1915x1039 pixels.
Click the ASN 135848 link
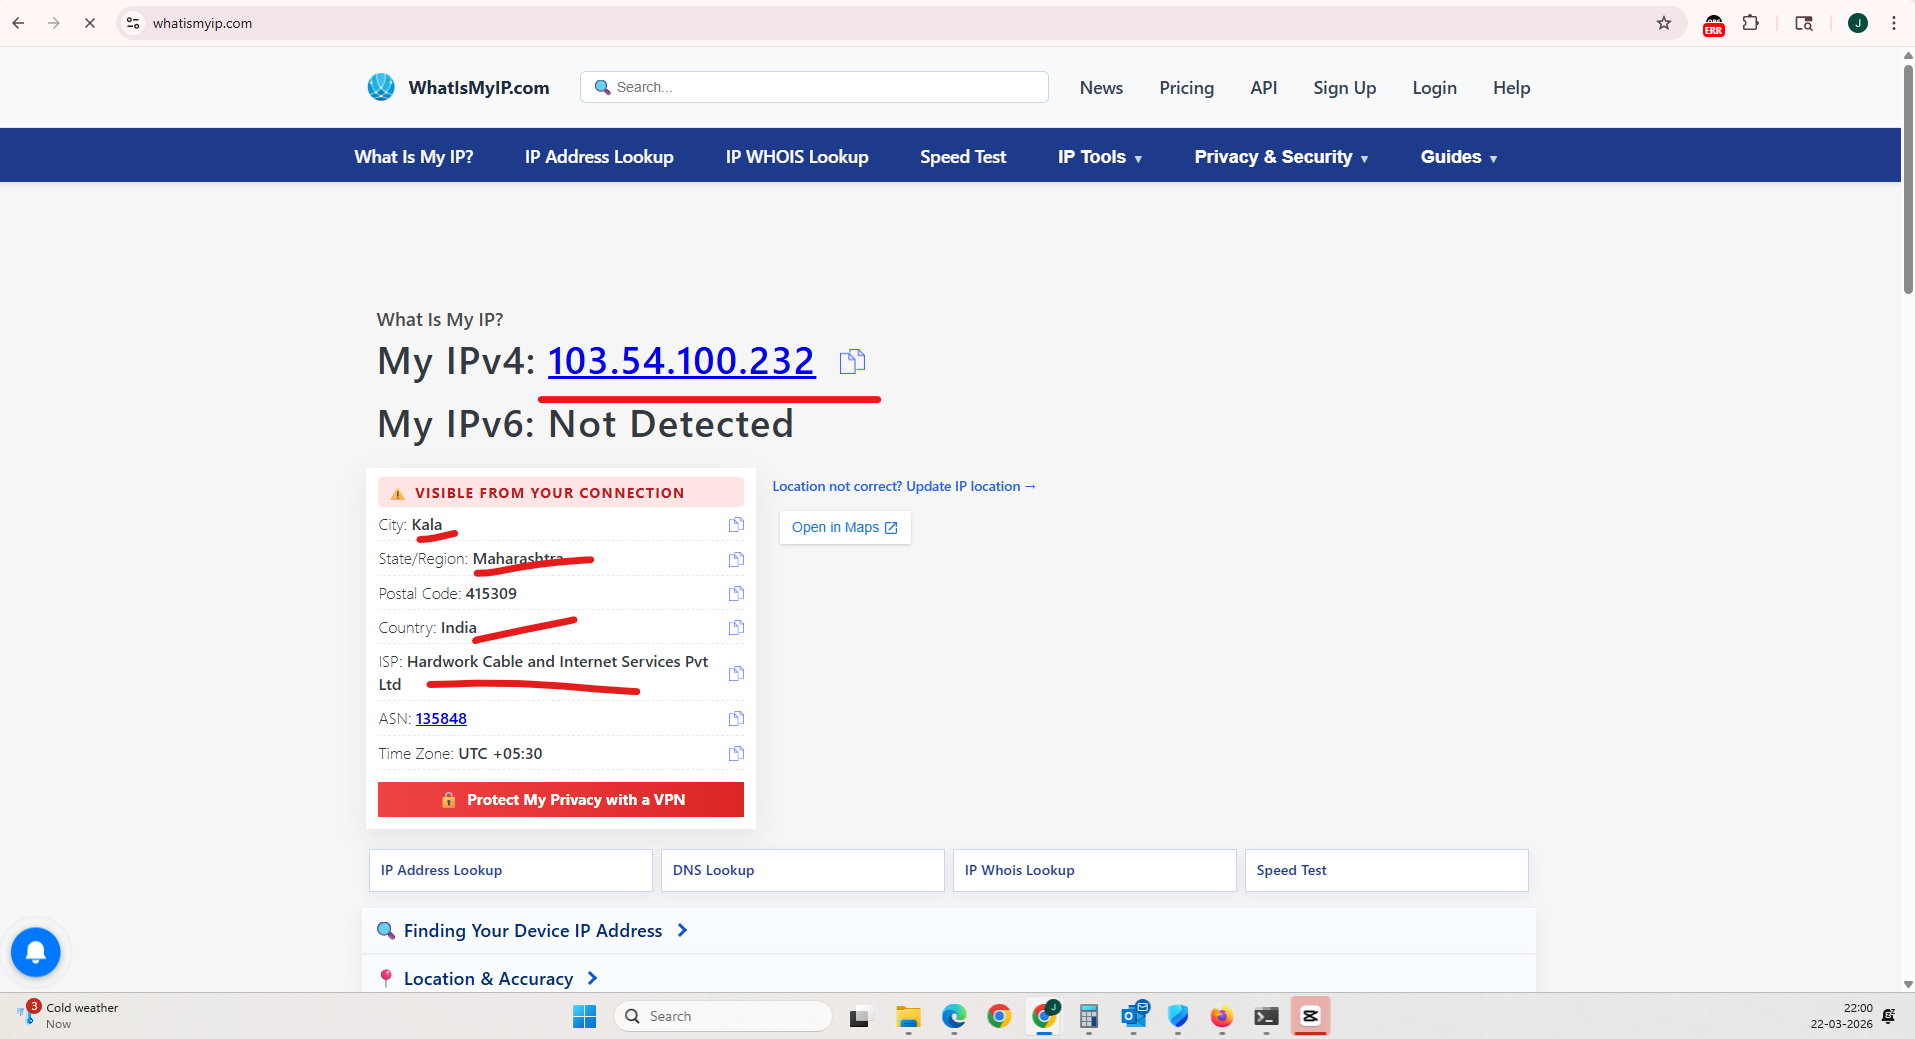click(x=441, y=719)
